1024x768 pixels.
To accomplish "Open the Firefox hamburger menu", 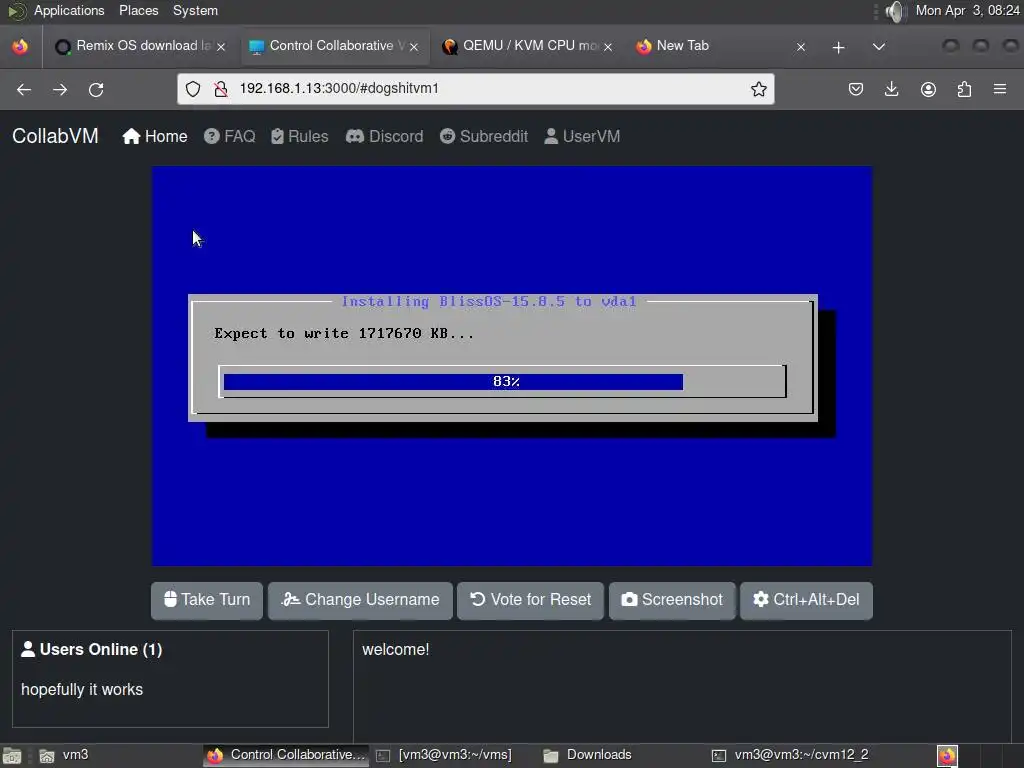I will click(x=1000, y=89).
